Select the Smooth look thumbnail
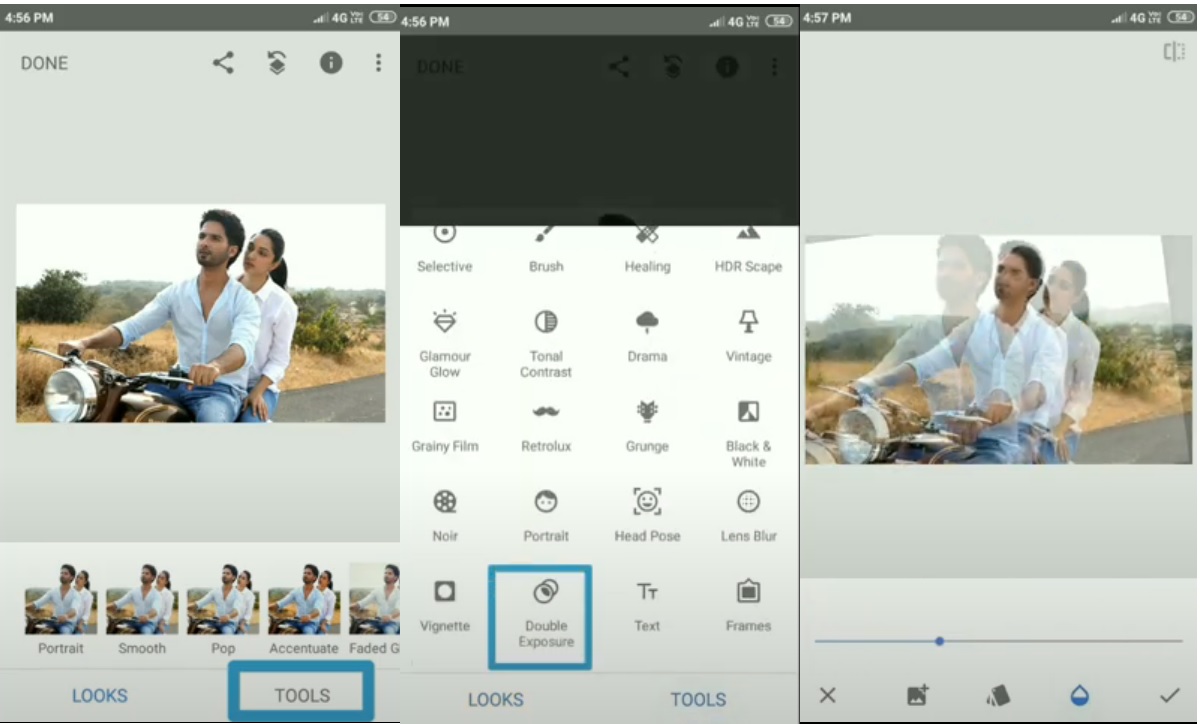 pyautogui.click(x=142, y=610)
